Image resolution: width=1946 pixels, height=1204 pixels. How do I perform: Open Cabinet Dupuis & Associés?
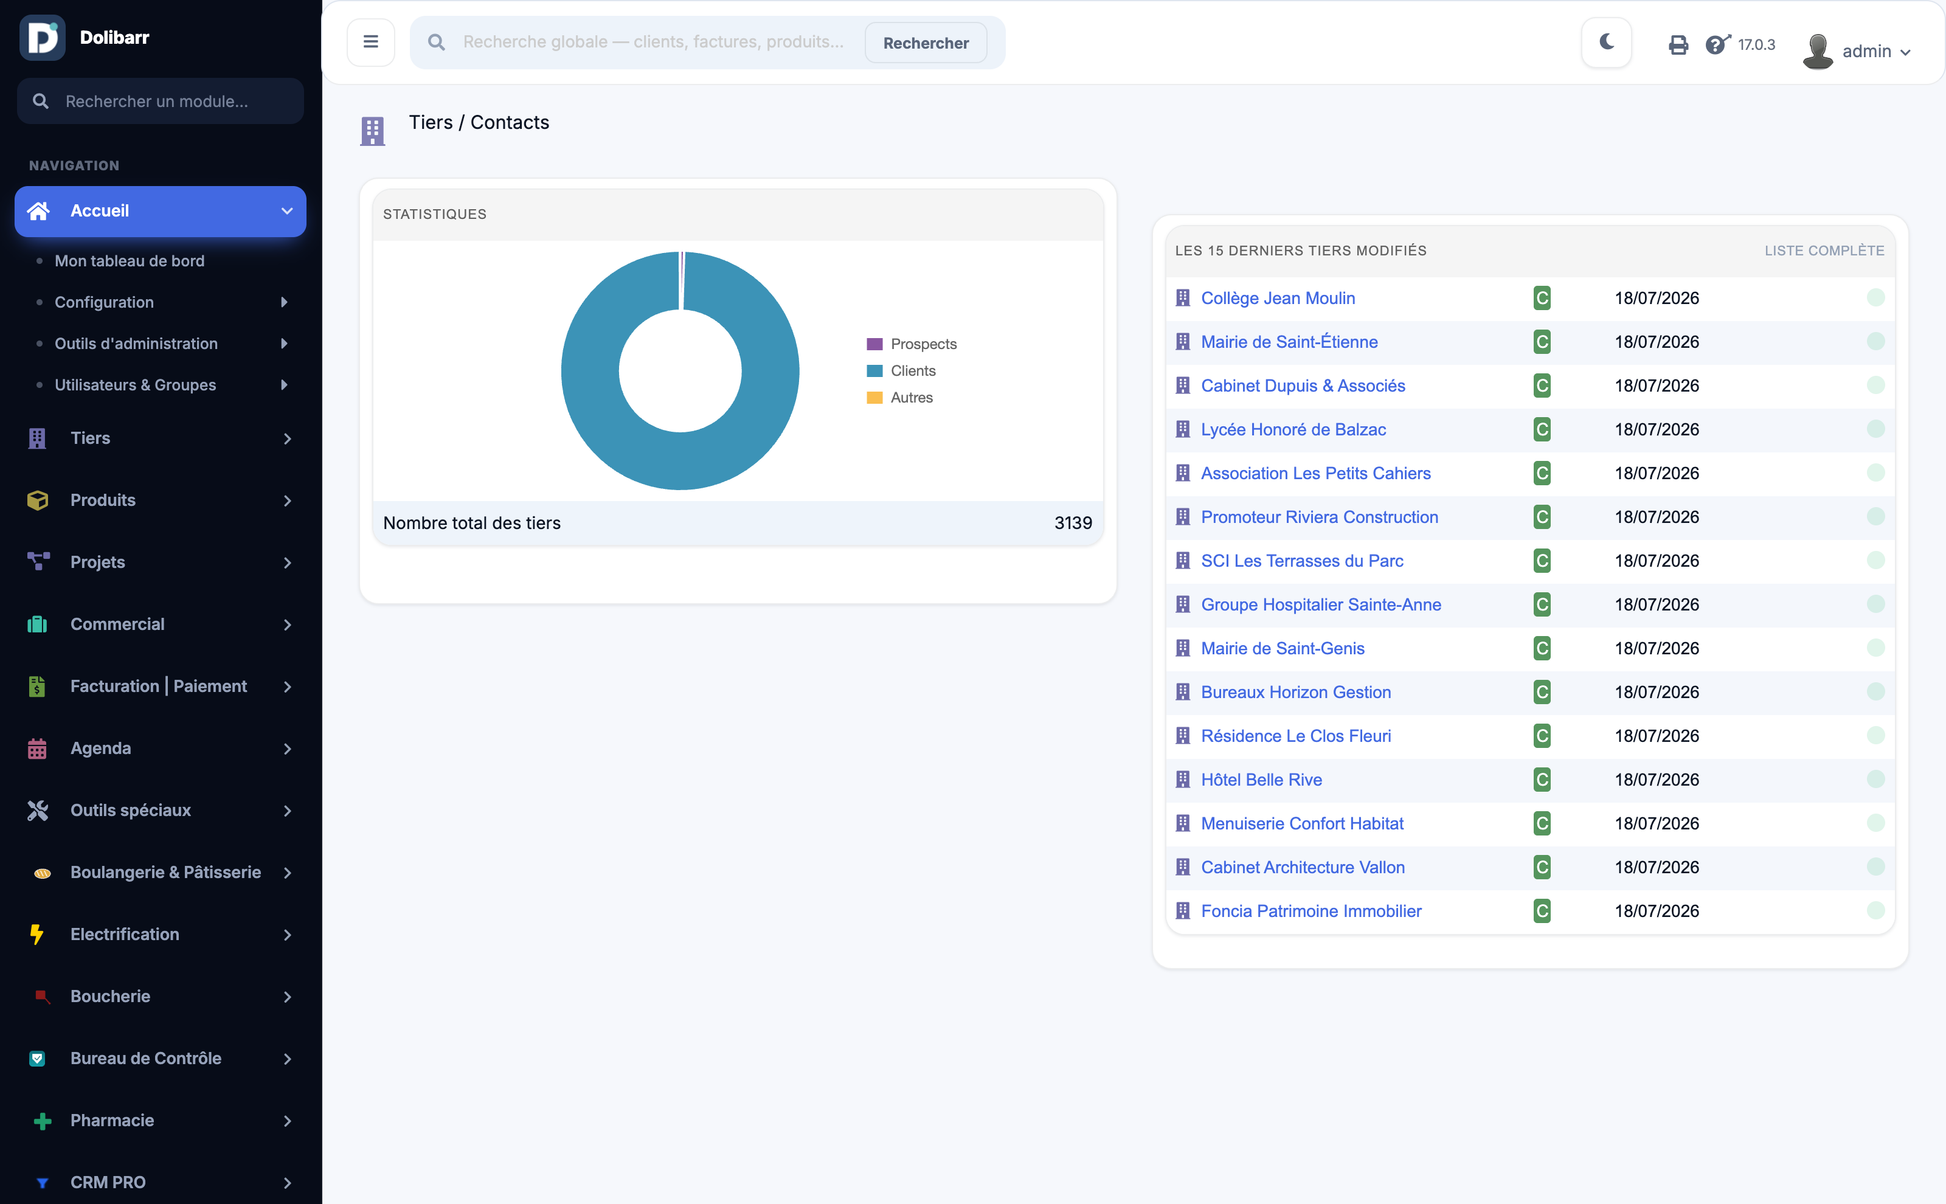point(1303,386)
